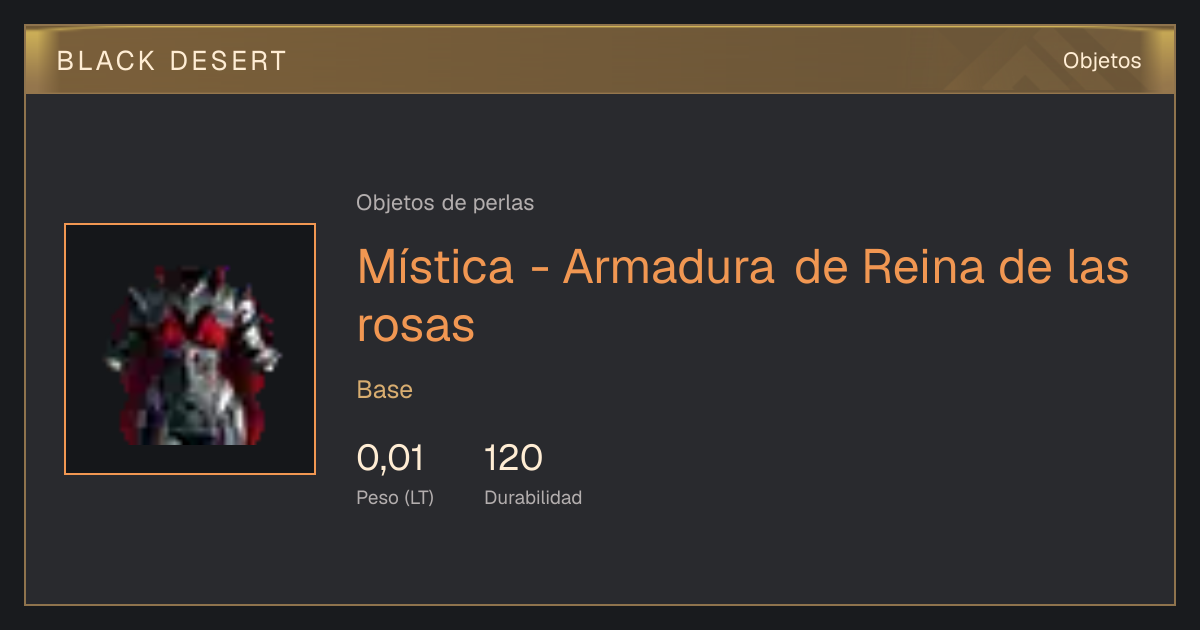The height and width of the screenshot is (630, 1200).
Task: Select the Base grade label
Action: tap(385, 390)
